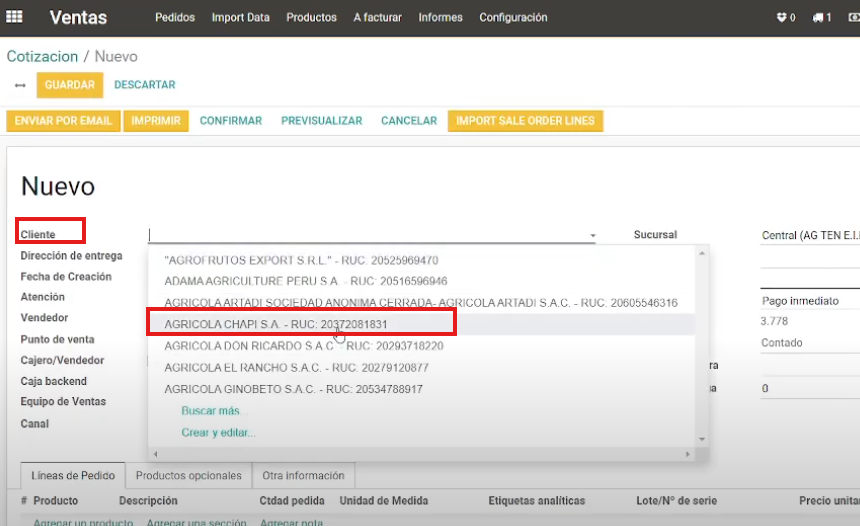
Task: Switch to Productos opcionales tab
Action: [188, 476]
